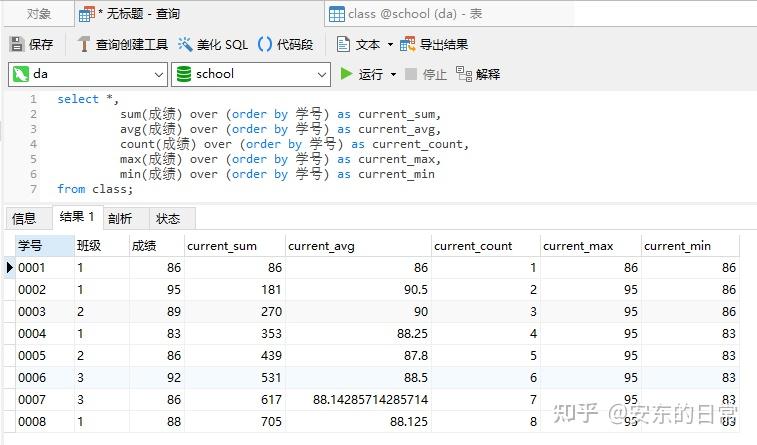Click current_avg value 87.8
This screenshot has height=445, width=757.
point(416,356)
